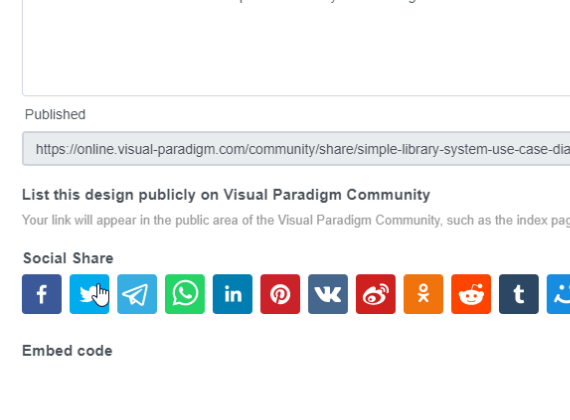
Task: Click the Published label
Action: 55,114
